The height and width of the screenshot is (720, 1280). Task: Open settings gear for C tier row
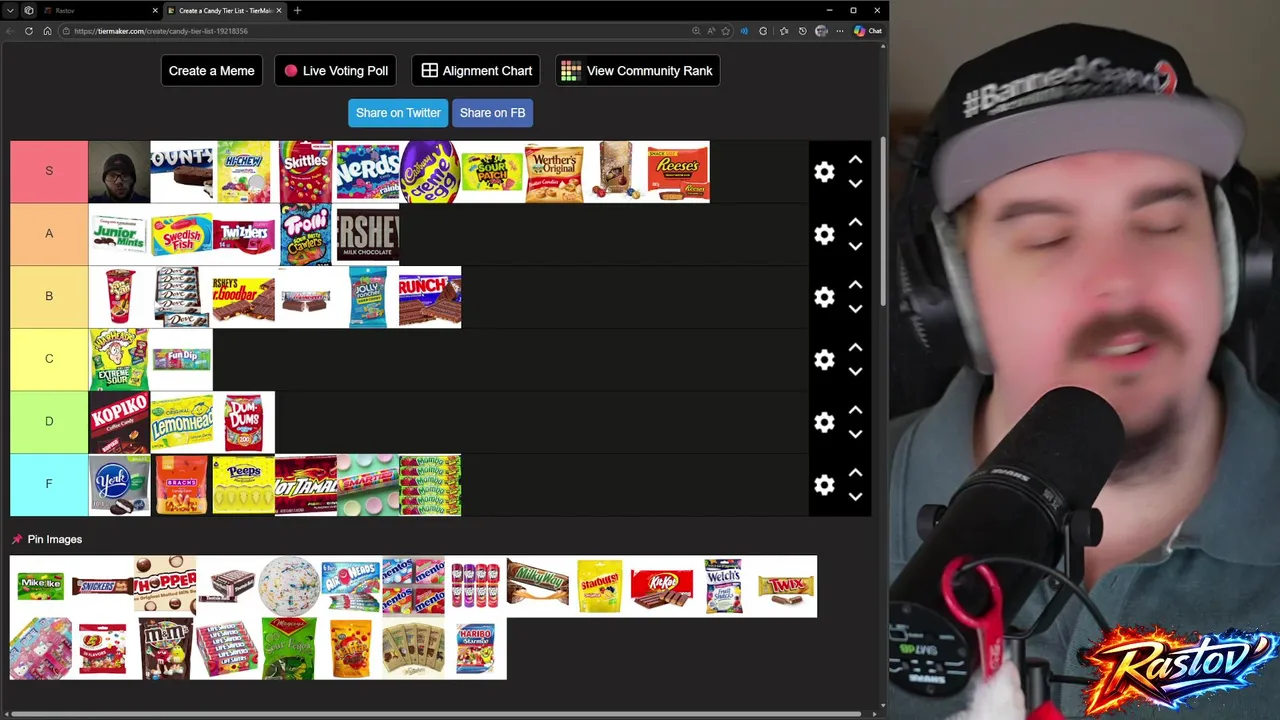click(x=824, y=360)
